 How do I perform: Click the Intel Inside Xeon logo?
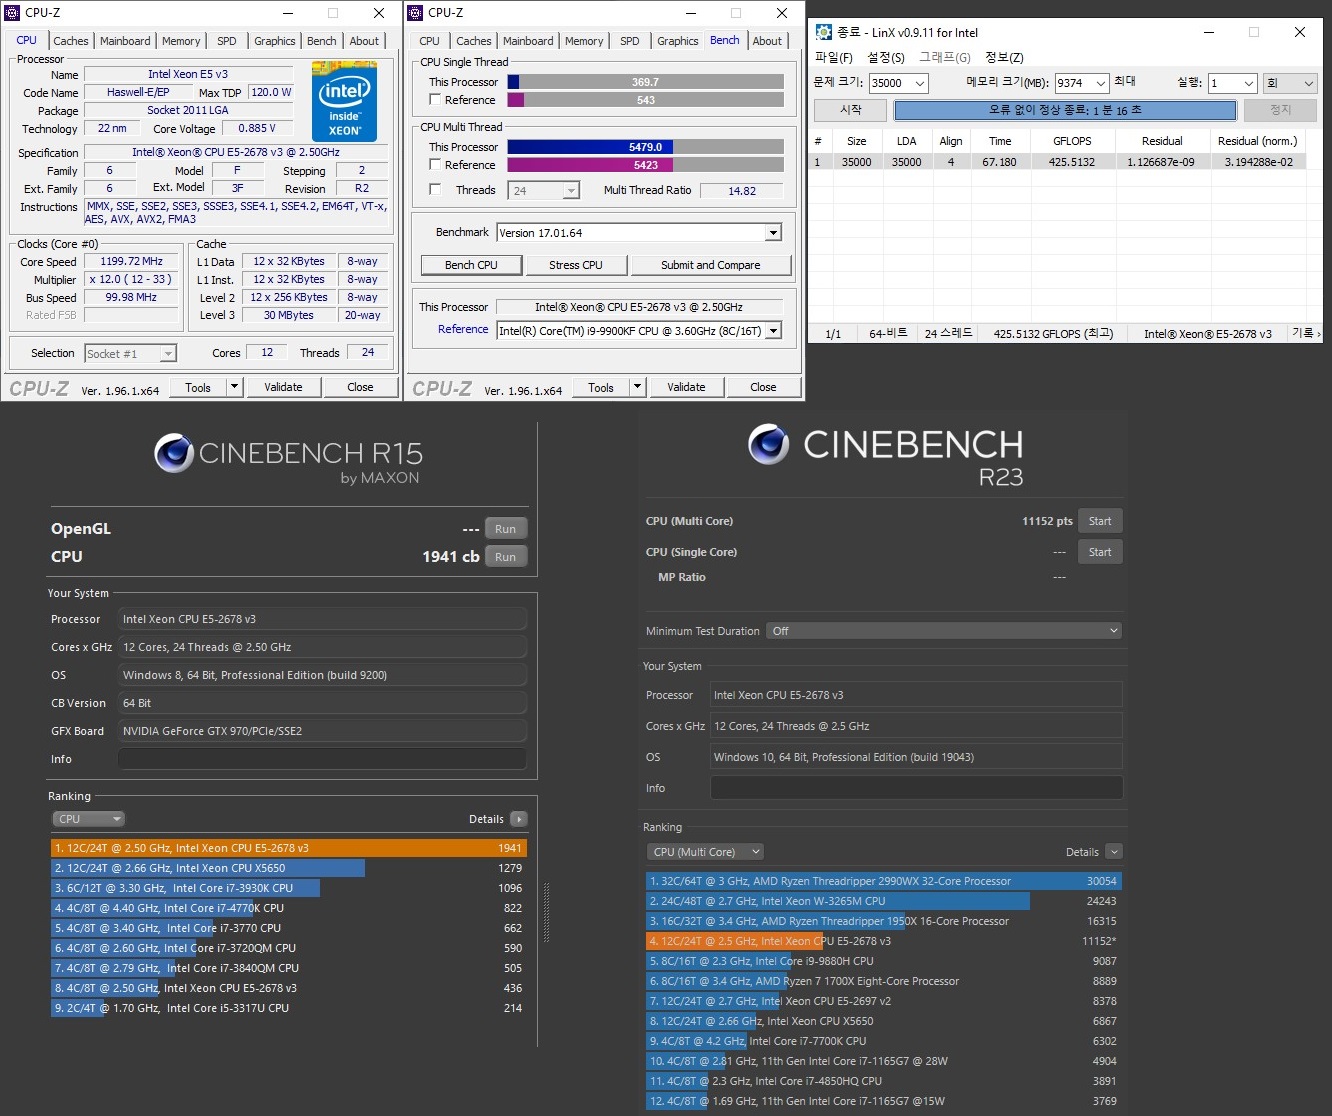[344, 101]
